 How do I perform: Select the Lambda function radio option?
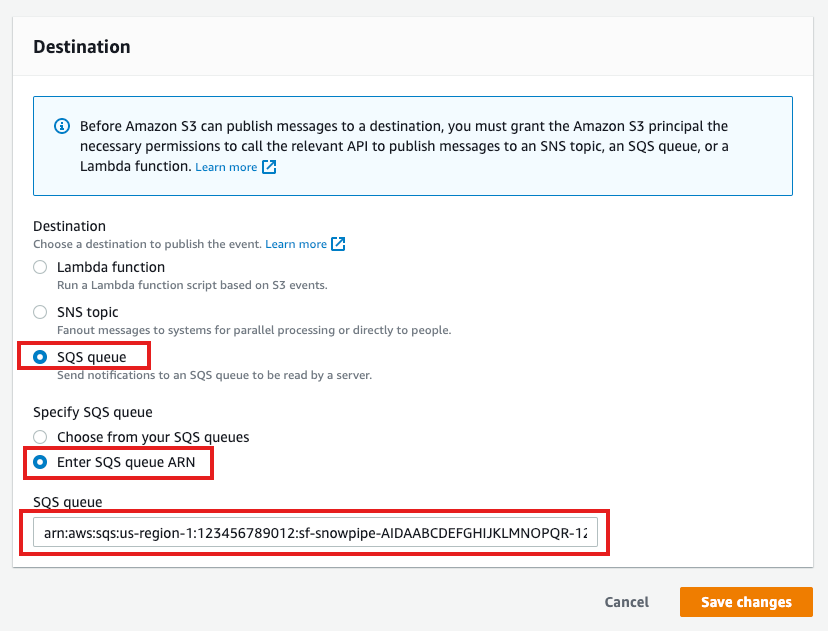click(40, 267)
